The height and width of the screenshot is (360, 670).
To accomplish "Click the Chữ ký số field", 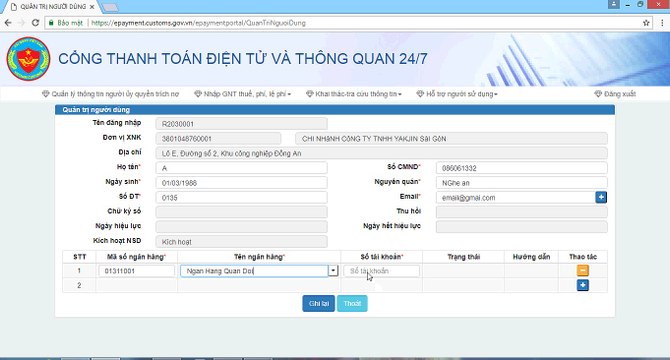I will (241, 212).
